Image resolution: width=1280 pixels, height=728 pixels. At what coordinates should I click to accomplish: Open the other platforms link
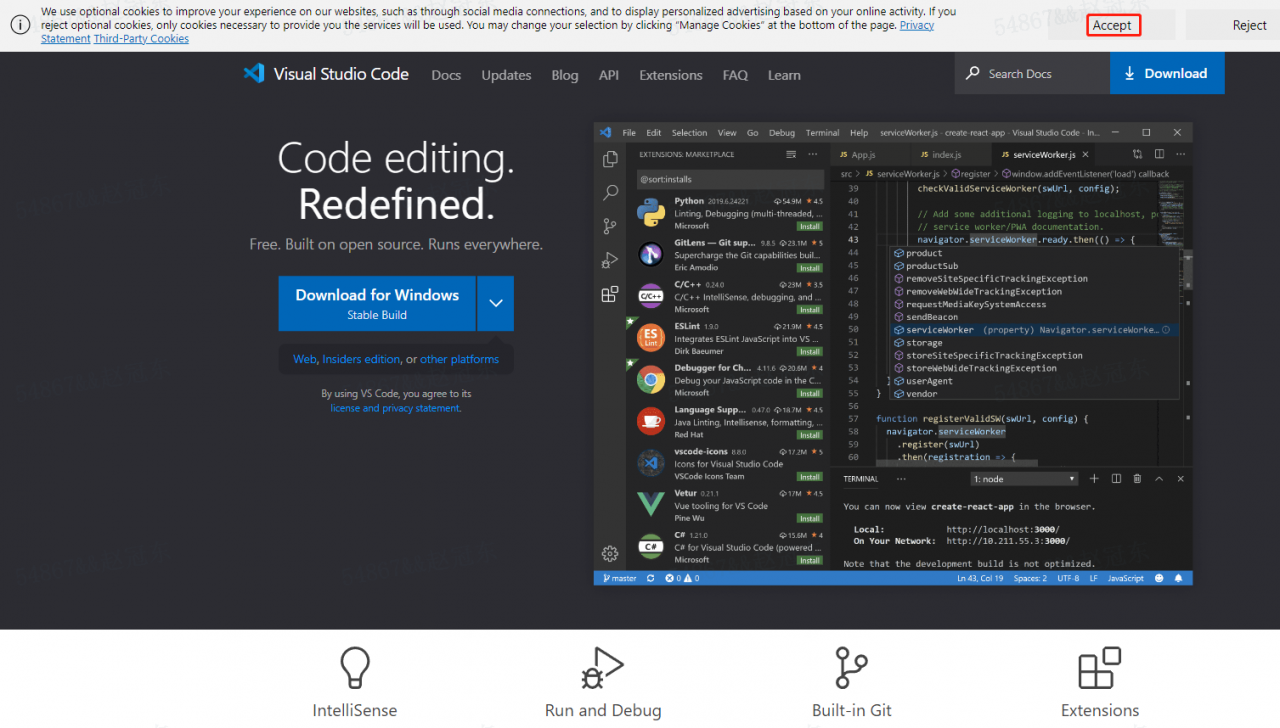(x=459, y=359)
